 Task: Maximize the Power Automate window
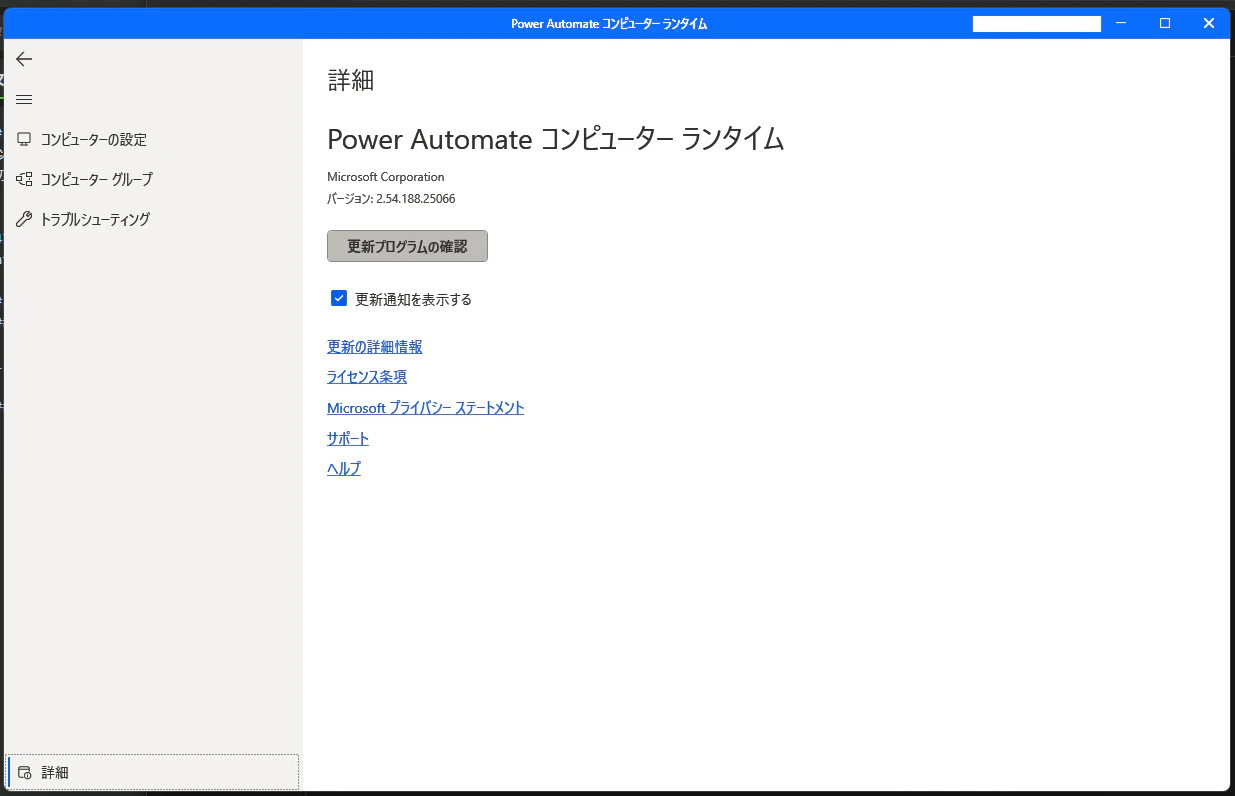[x=1165, y=23]
